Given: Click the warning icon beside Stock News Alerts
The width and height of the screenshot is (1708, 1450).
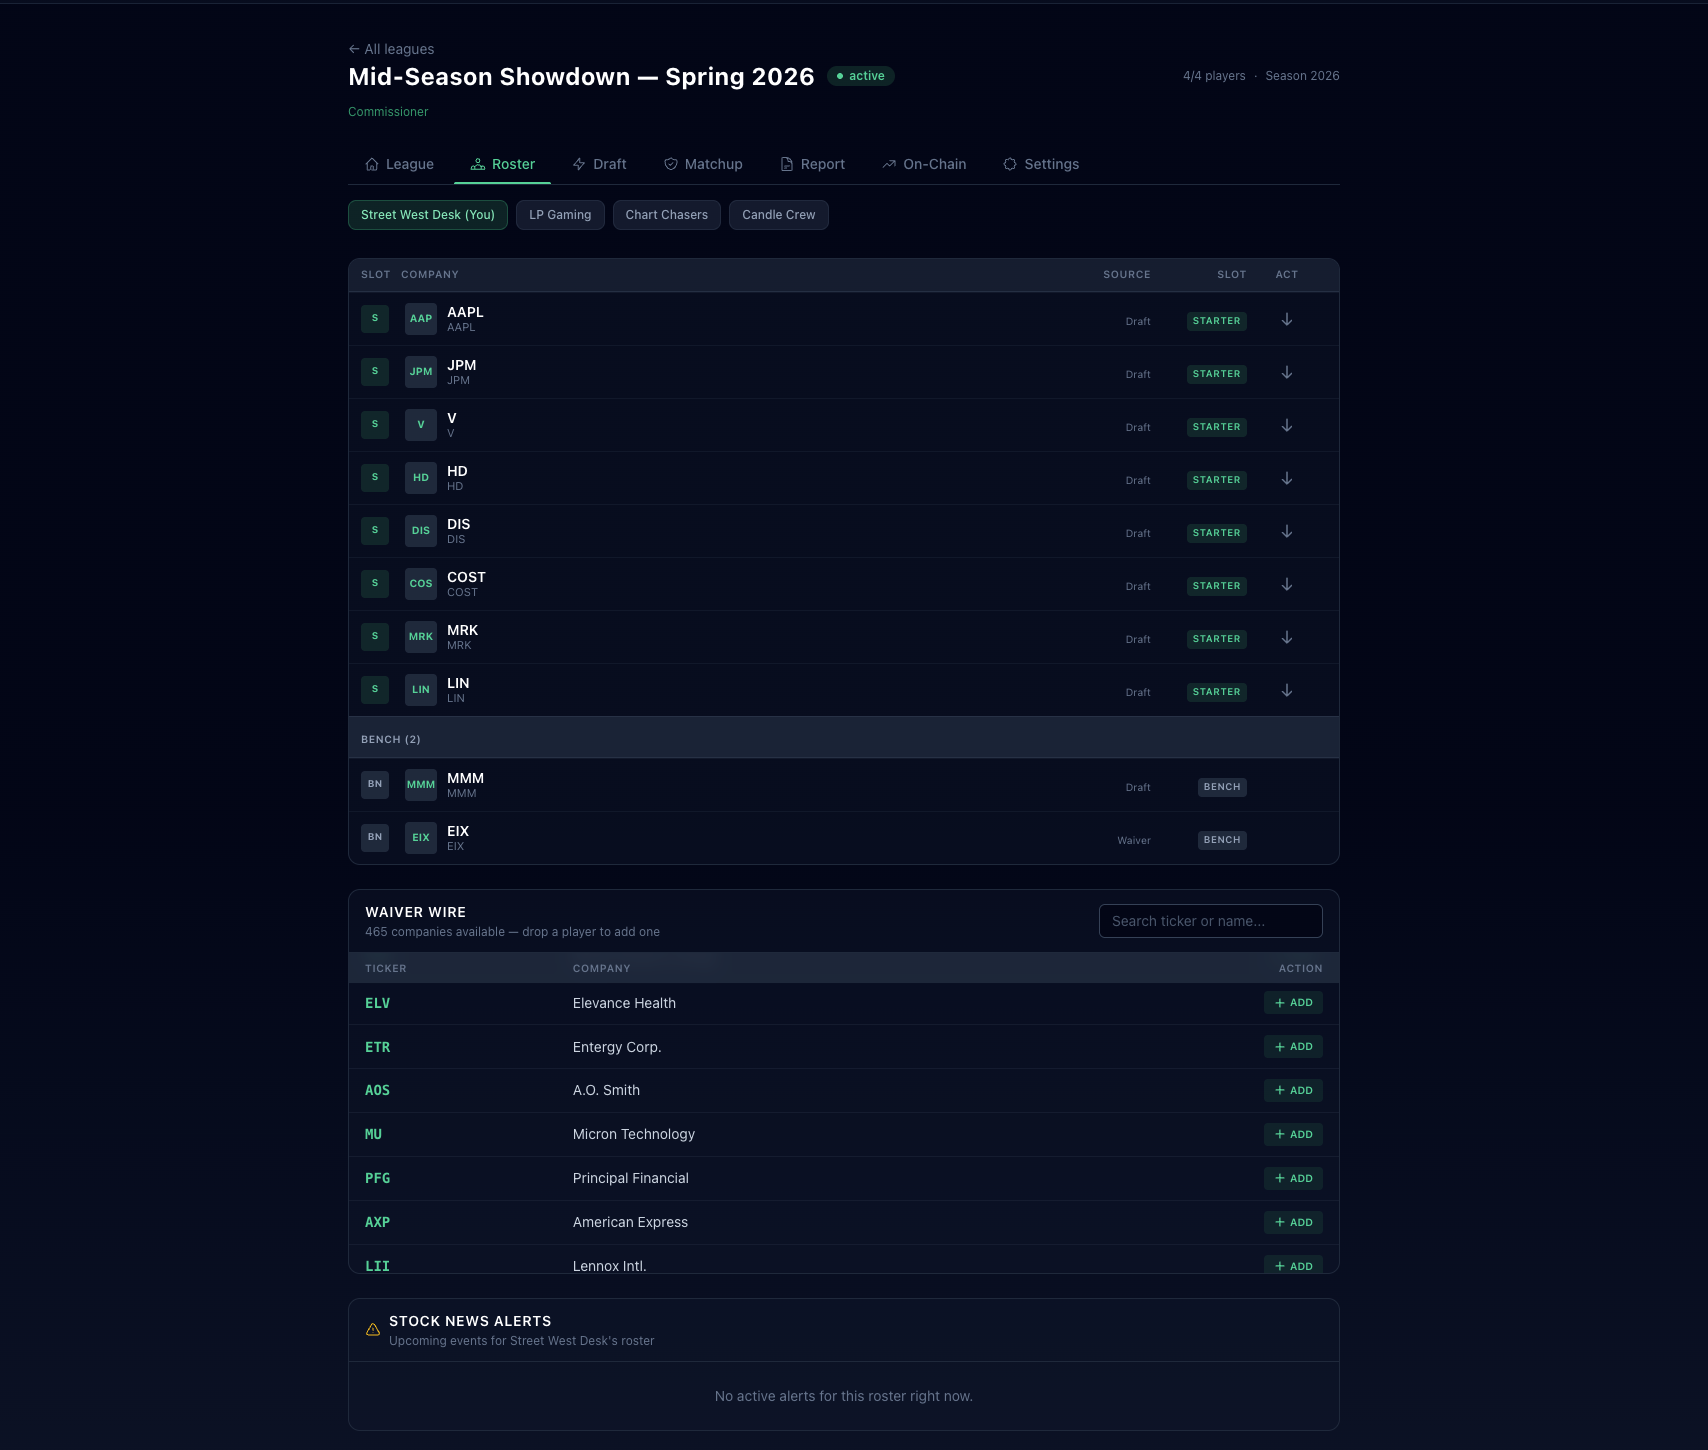Looking at the screenshot, I should [x=373, y=1330].
